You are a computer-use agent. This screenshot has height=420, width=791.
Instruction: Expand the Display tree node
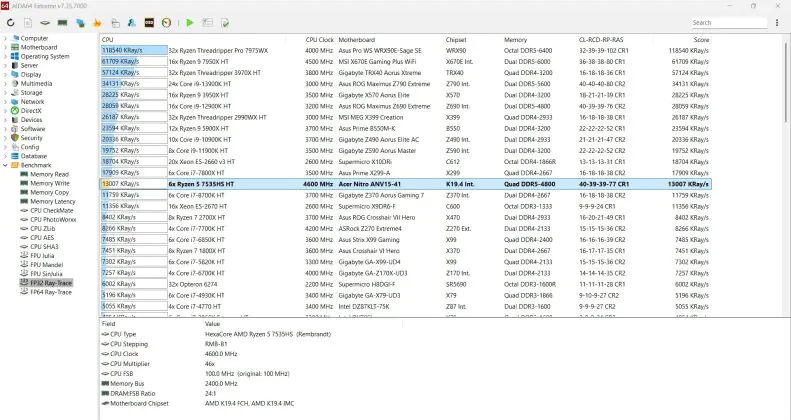pos(5,75)
